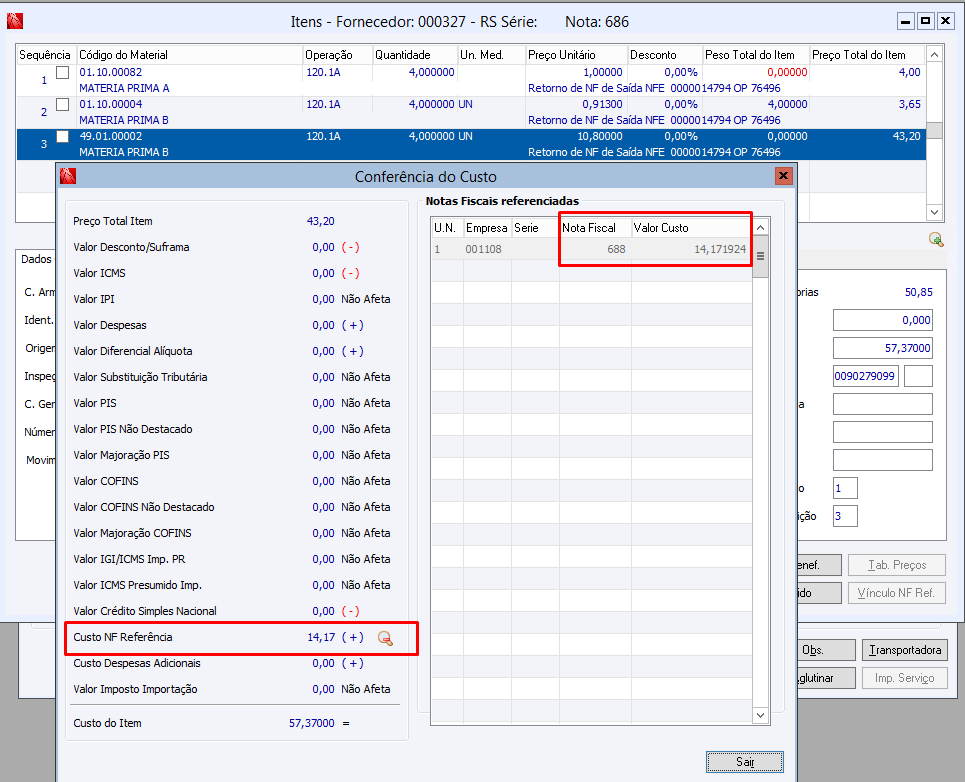965x782 pixels.
Task: Click the Transportadora button
Action: coord(903,650)
